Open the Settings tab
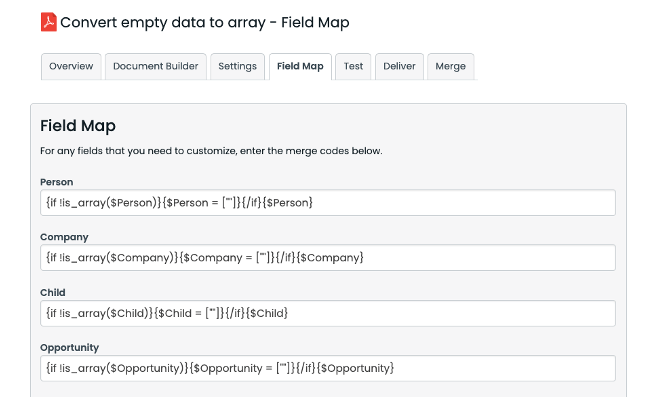 click(x=237, y=67)
